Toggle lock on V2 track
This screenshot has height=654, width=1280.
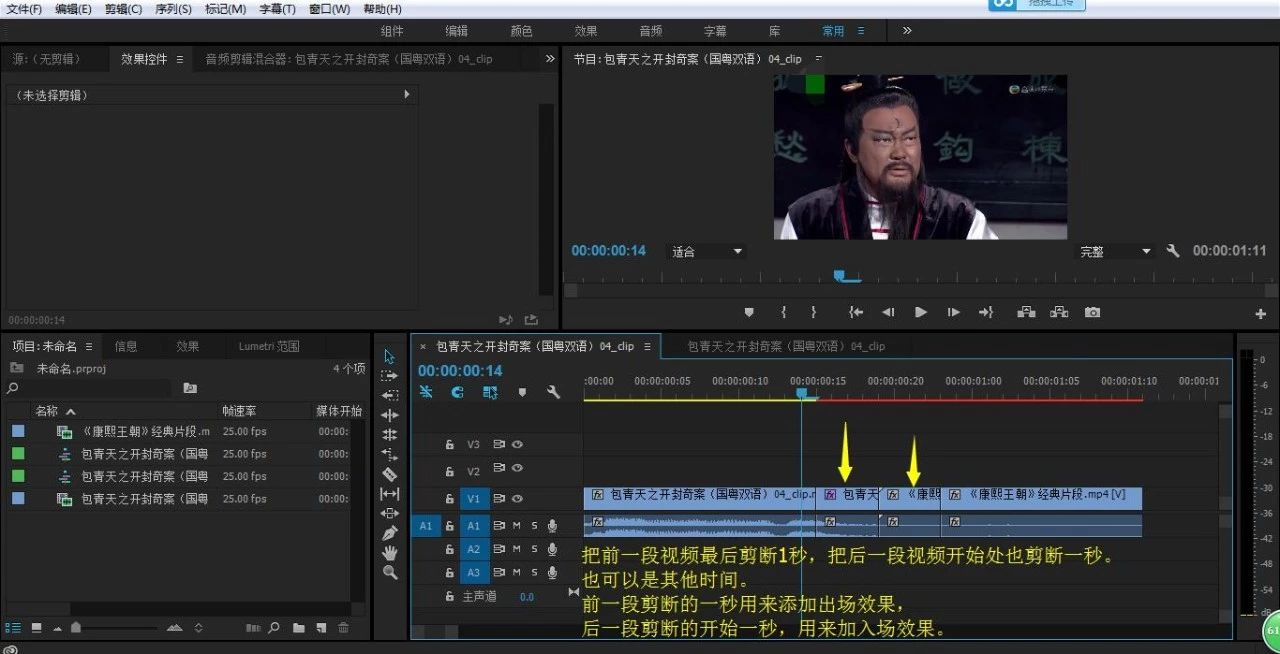450,469
